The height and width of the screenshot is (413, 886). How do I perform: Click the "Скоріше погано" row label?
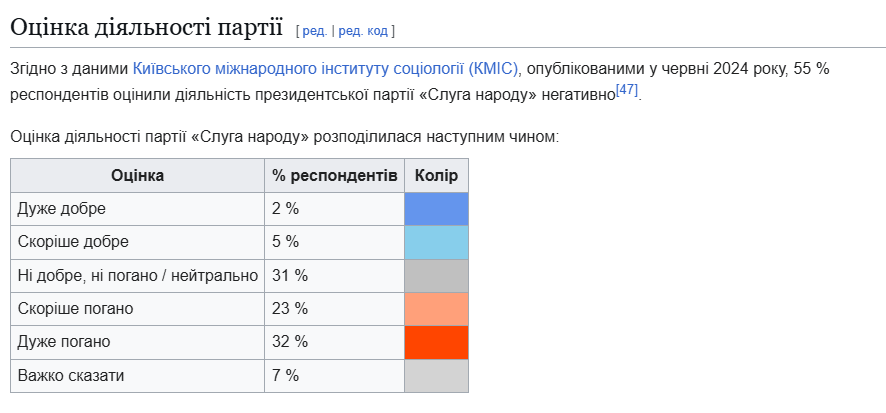[76, 309]
